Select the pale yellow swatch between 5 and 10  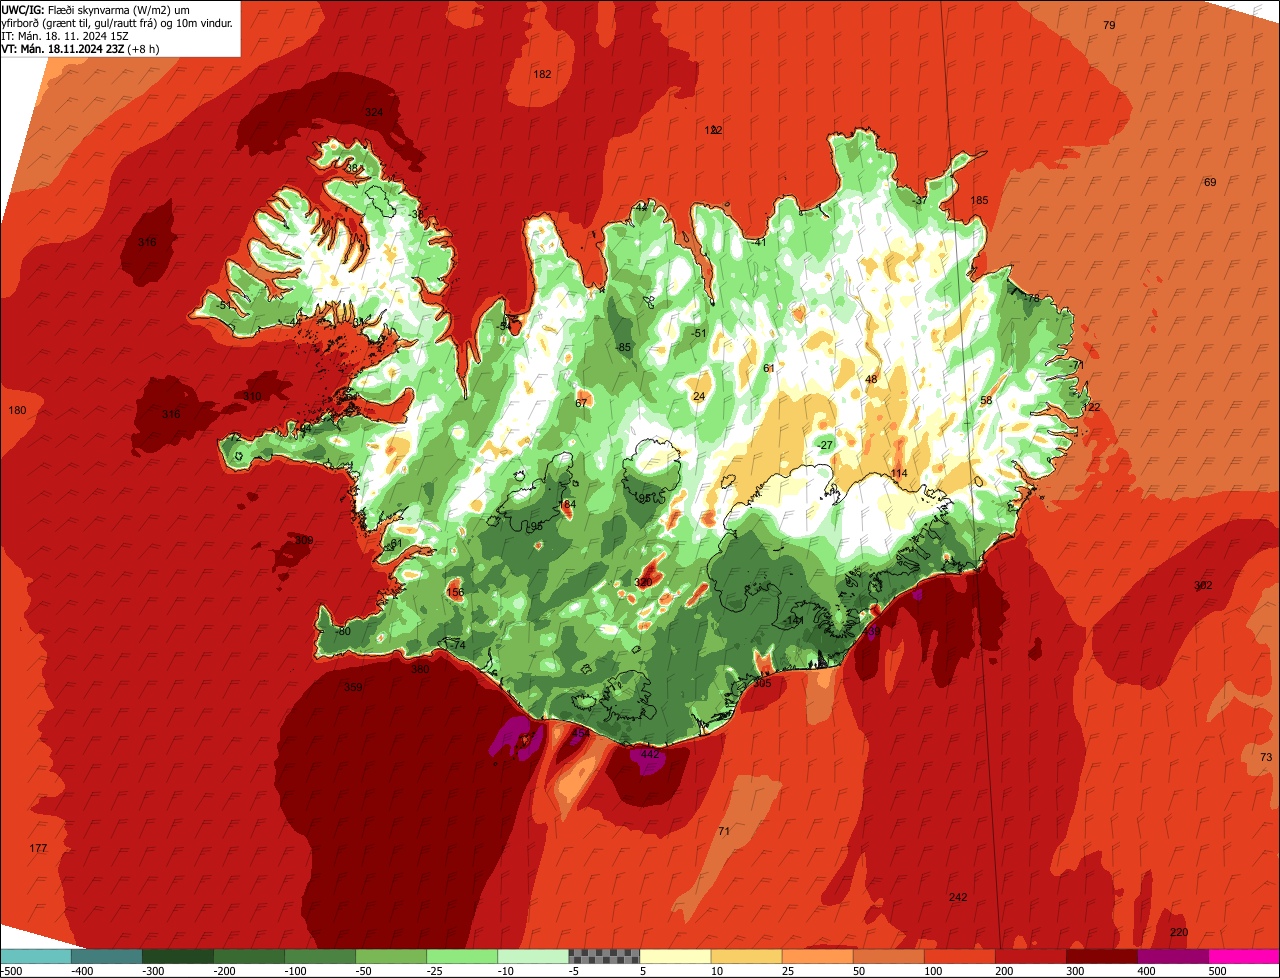coord(675,956)
